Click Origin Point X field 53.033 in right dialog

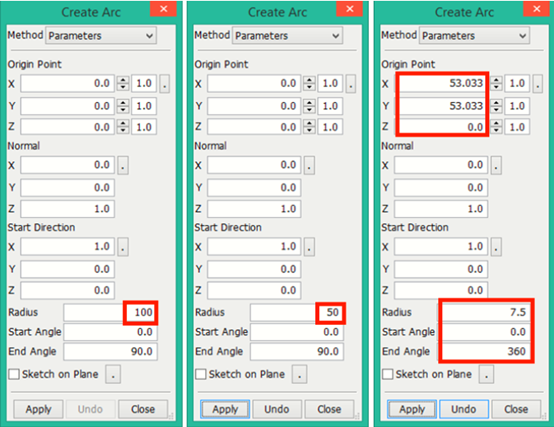[x=441, y=83]
